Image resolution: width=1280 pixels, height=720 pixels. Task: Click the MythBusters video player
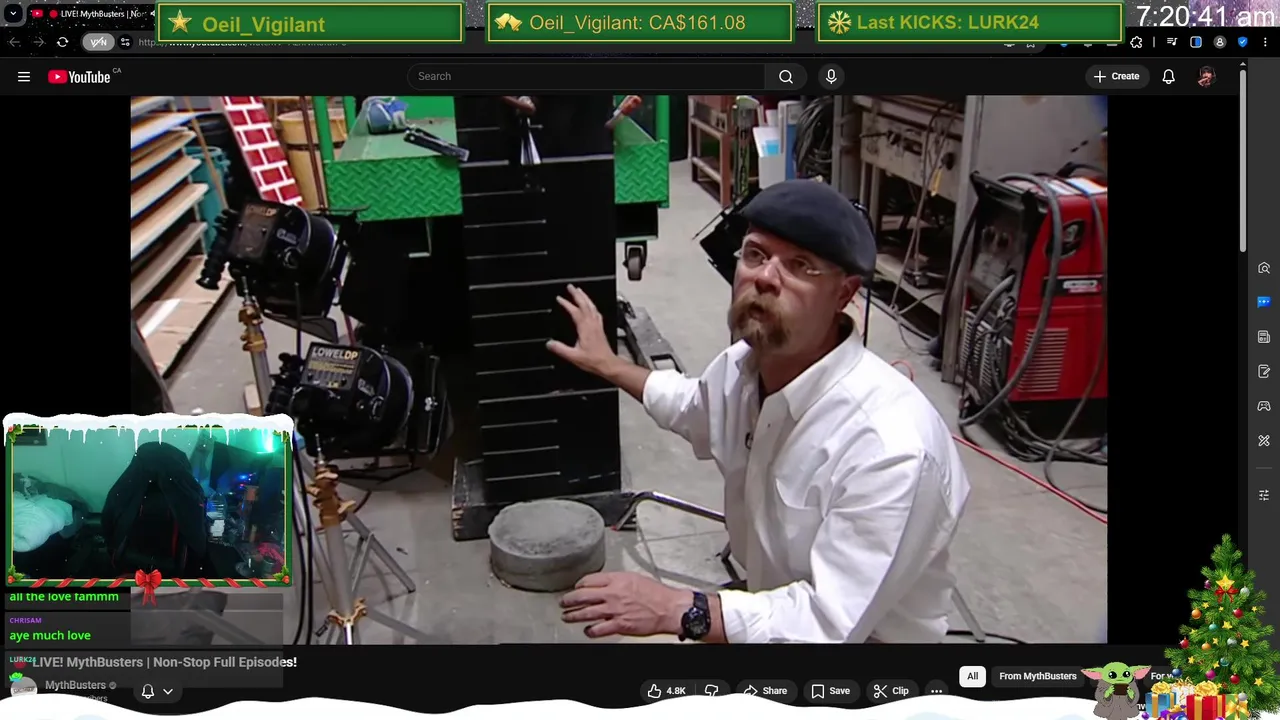coord(618,370)
